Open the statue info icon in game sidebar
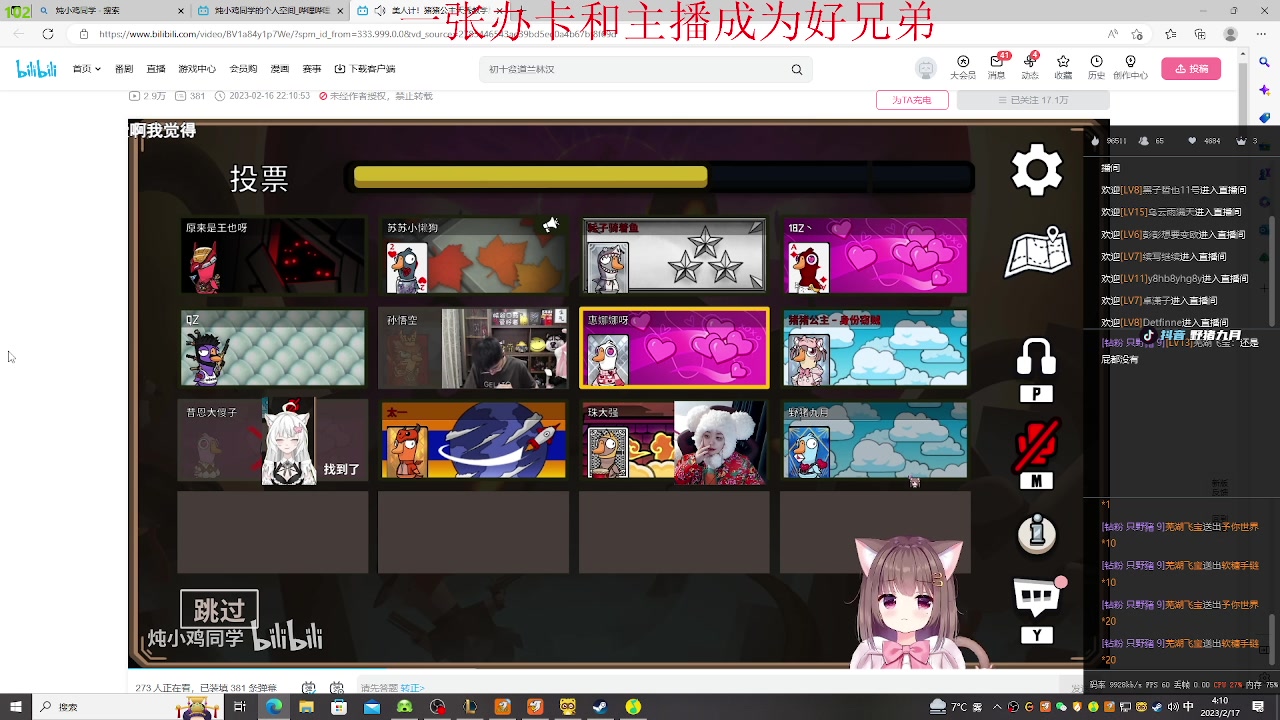The image size is (1280, 720). pos(1036,534)
